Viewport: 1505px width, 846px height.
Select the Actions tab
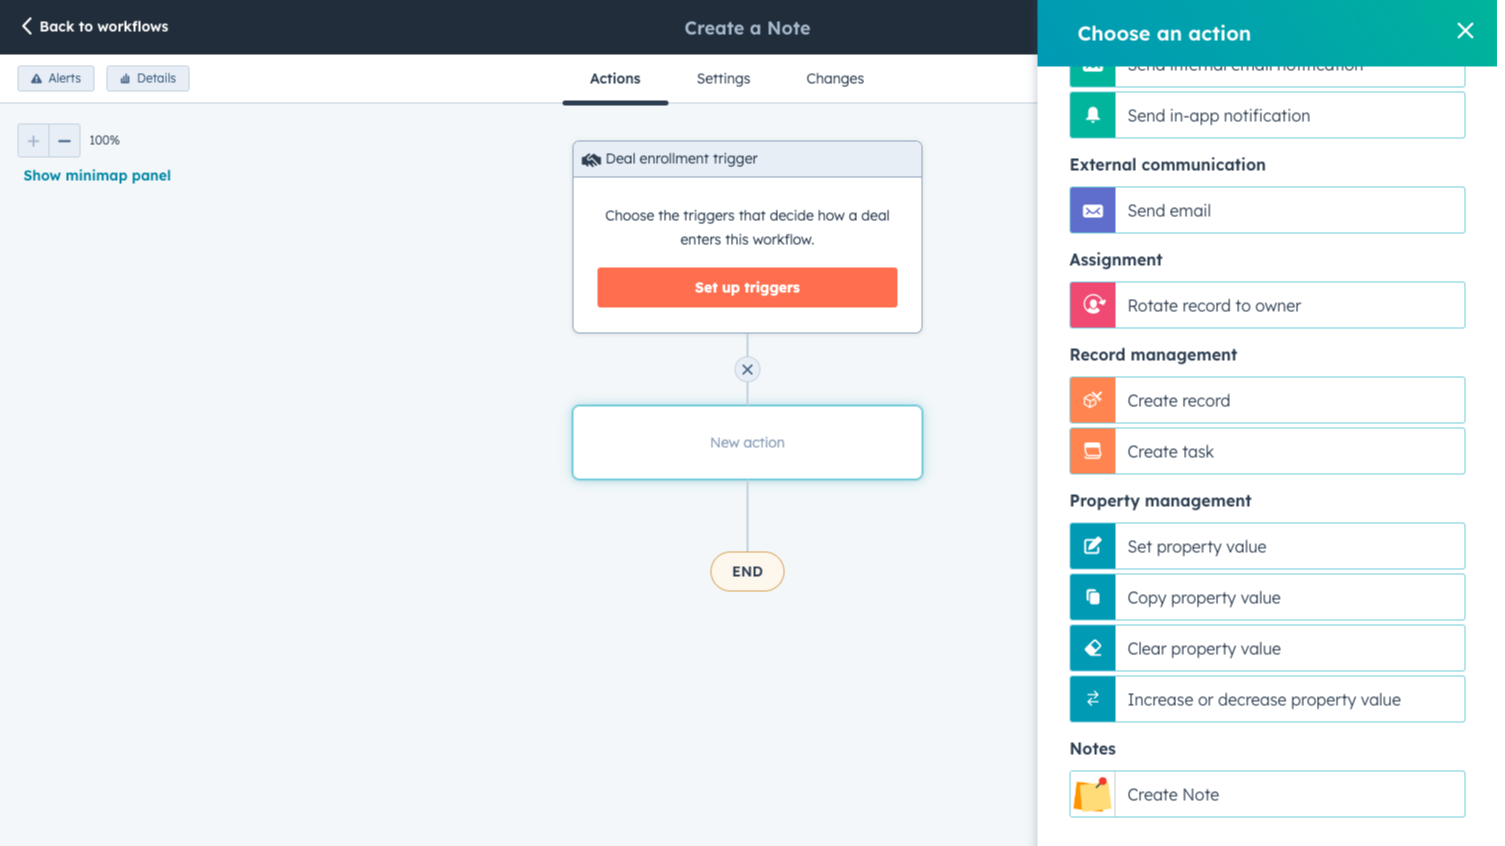click(614, 78)
